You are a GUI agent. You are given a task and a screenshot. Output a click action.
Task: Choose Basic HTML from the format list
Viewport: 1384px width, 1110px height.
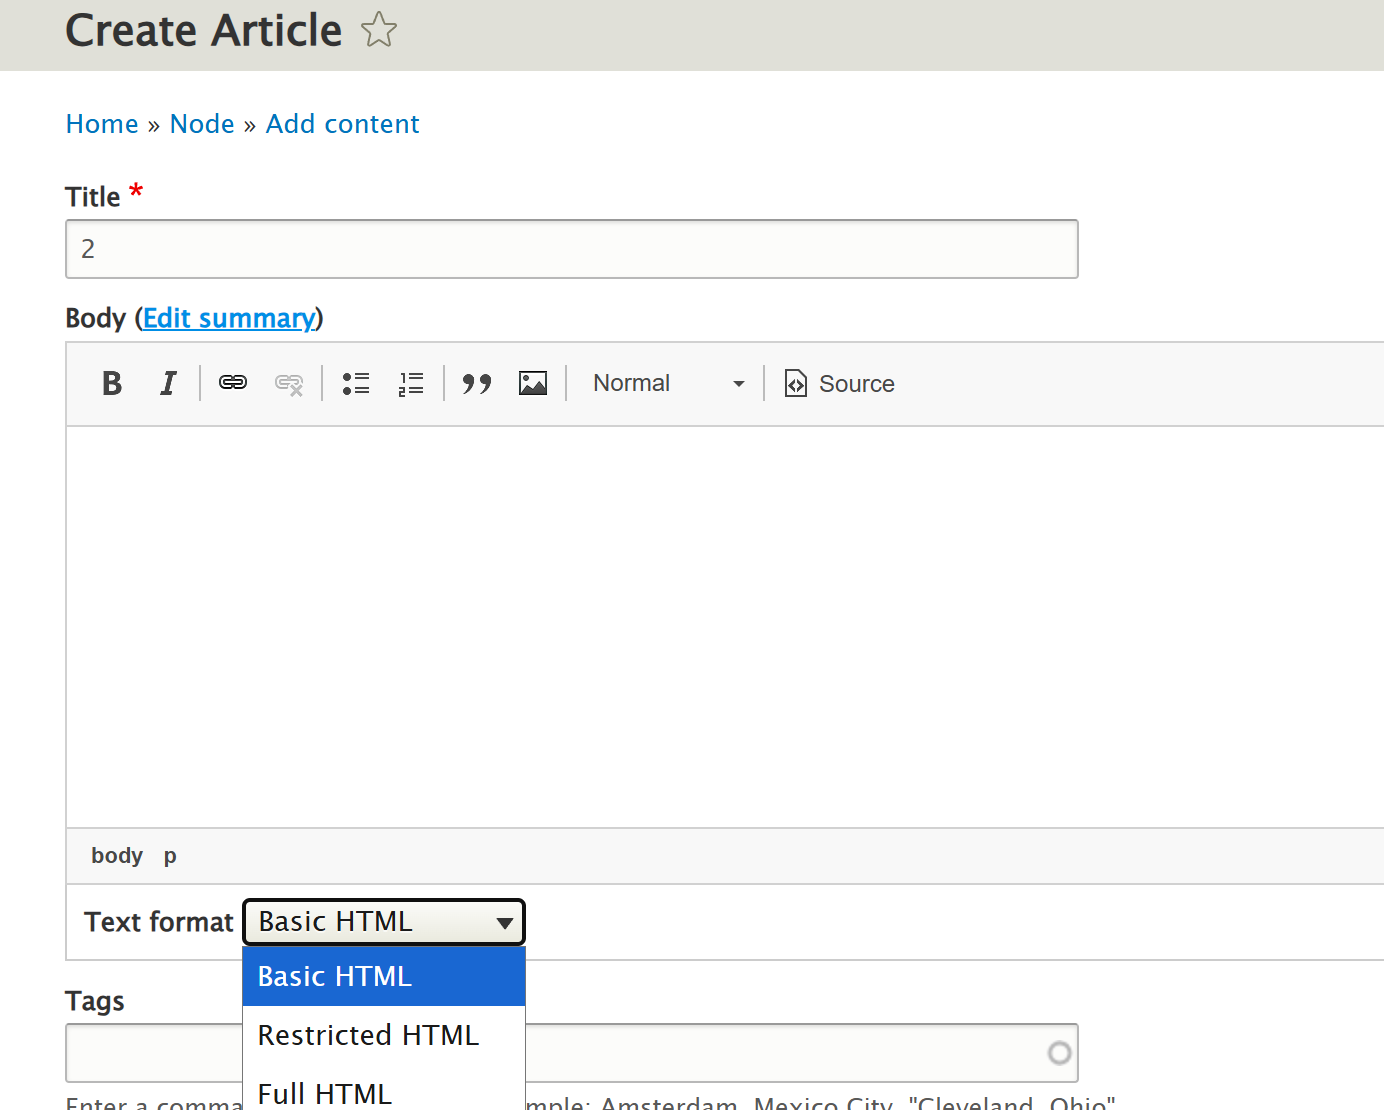384,977
